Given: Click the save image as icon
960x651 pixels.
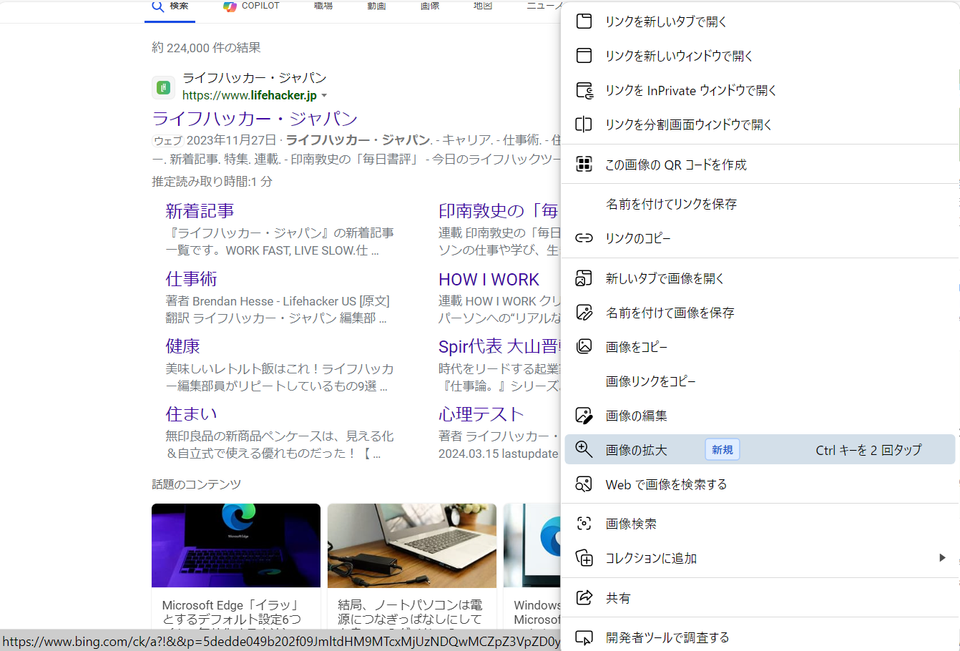Looking at the screenshot, I should click(x=584, y=312).
